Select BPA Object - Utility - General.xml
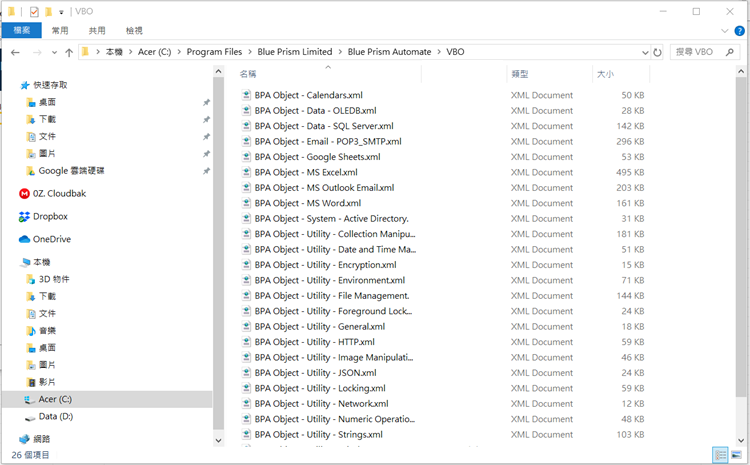750x465 pixels. point(320,326)
